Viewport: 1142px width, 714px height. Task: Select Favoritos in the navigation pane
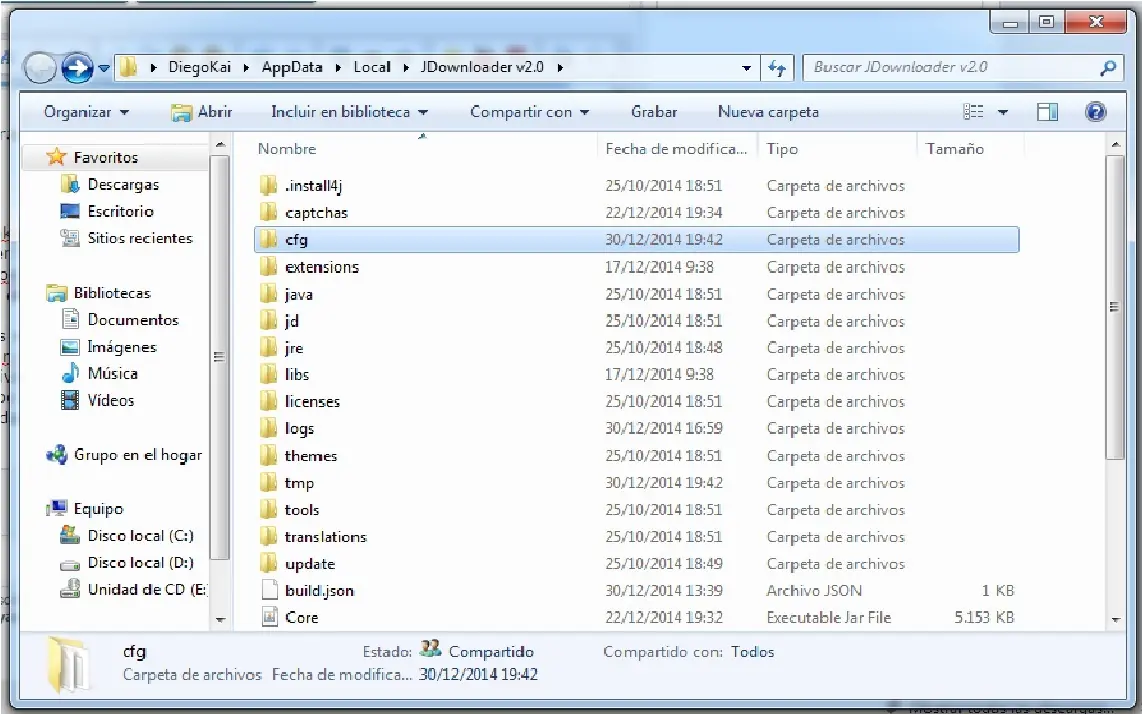coord(106,157)
